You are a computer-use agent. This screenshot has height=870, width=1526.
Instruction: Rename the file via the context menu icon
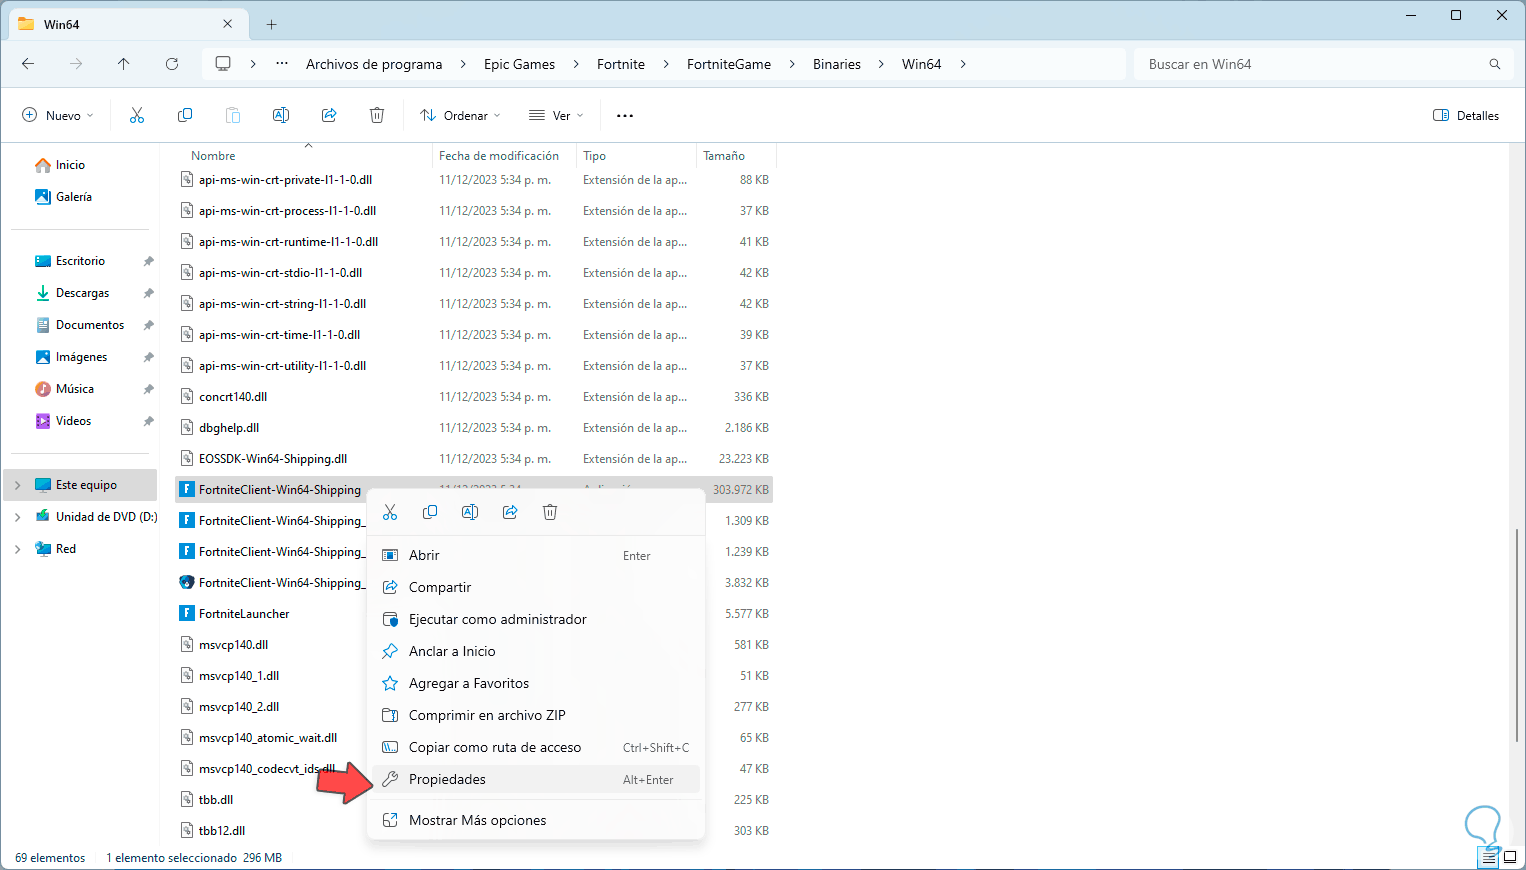pyautogui.click(x=470, y=512)
